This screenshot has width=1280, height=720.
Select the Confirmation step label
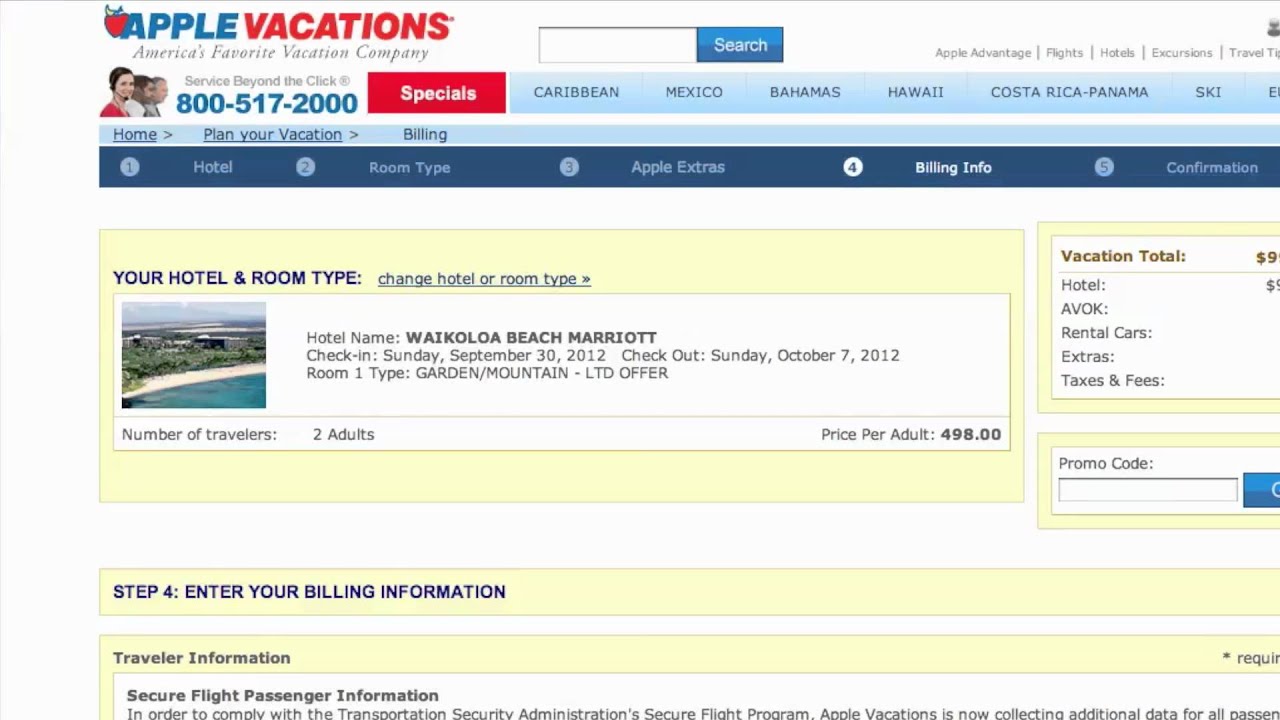(x=1212, y=167)
